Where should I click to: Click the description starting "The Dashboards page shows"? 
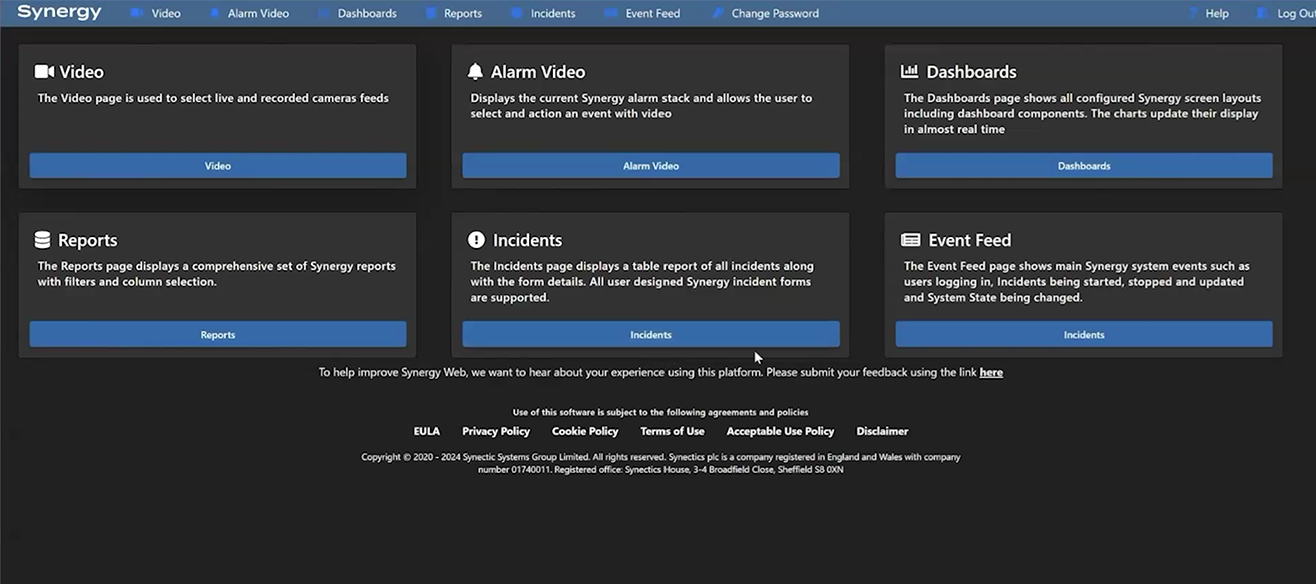coord(1082,114)
